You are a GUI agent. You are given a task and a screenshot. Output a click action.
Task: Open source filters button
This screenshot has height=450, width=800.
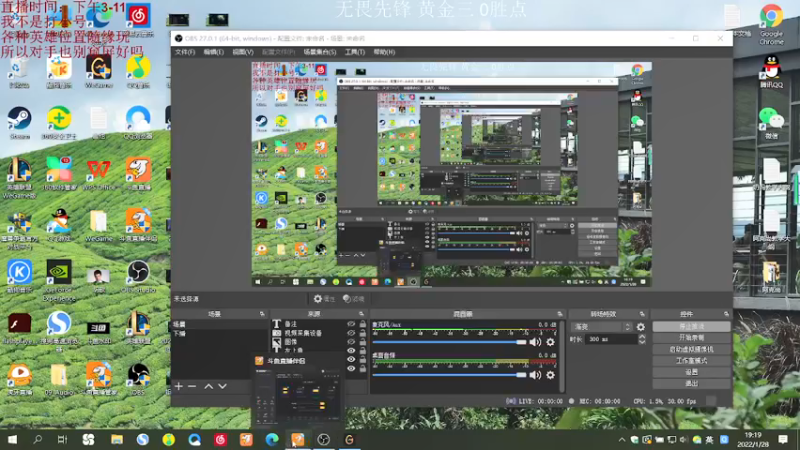point(354,298)
